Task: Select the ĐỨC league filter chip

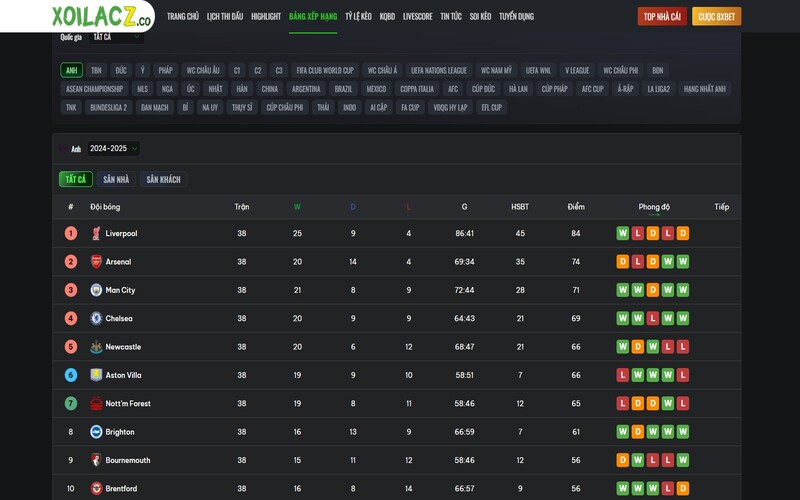Action: click(121, 70)
